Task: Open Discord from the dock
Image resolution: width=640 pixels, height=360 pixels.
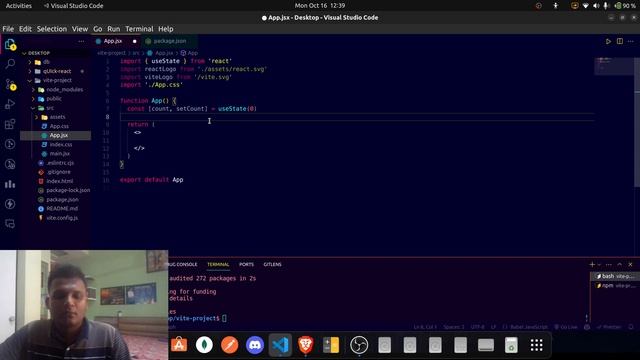Action: [x=255, y=345]
